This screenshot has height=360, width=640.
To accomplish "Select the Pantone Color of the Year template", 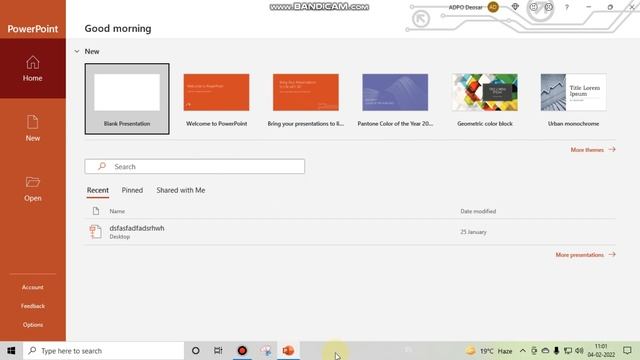I will click(x=395, y=100).
